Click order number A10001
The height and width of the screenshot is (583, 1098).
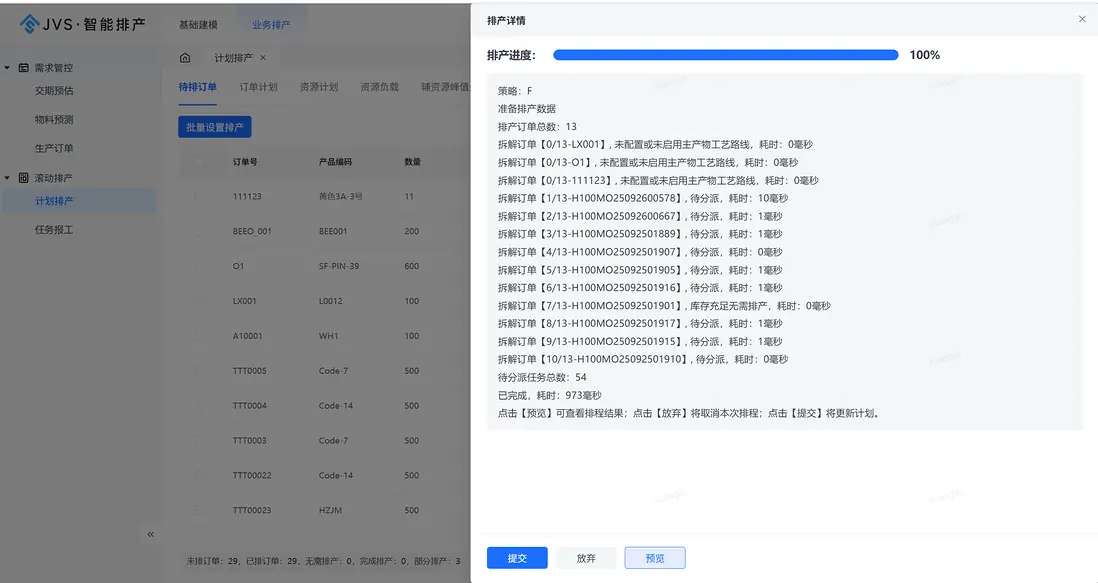point(247,336)
